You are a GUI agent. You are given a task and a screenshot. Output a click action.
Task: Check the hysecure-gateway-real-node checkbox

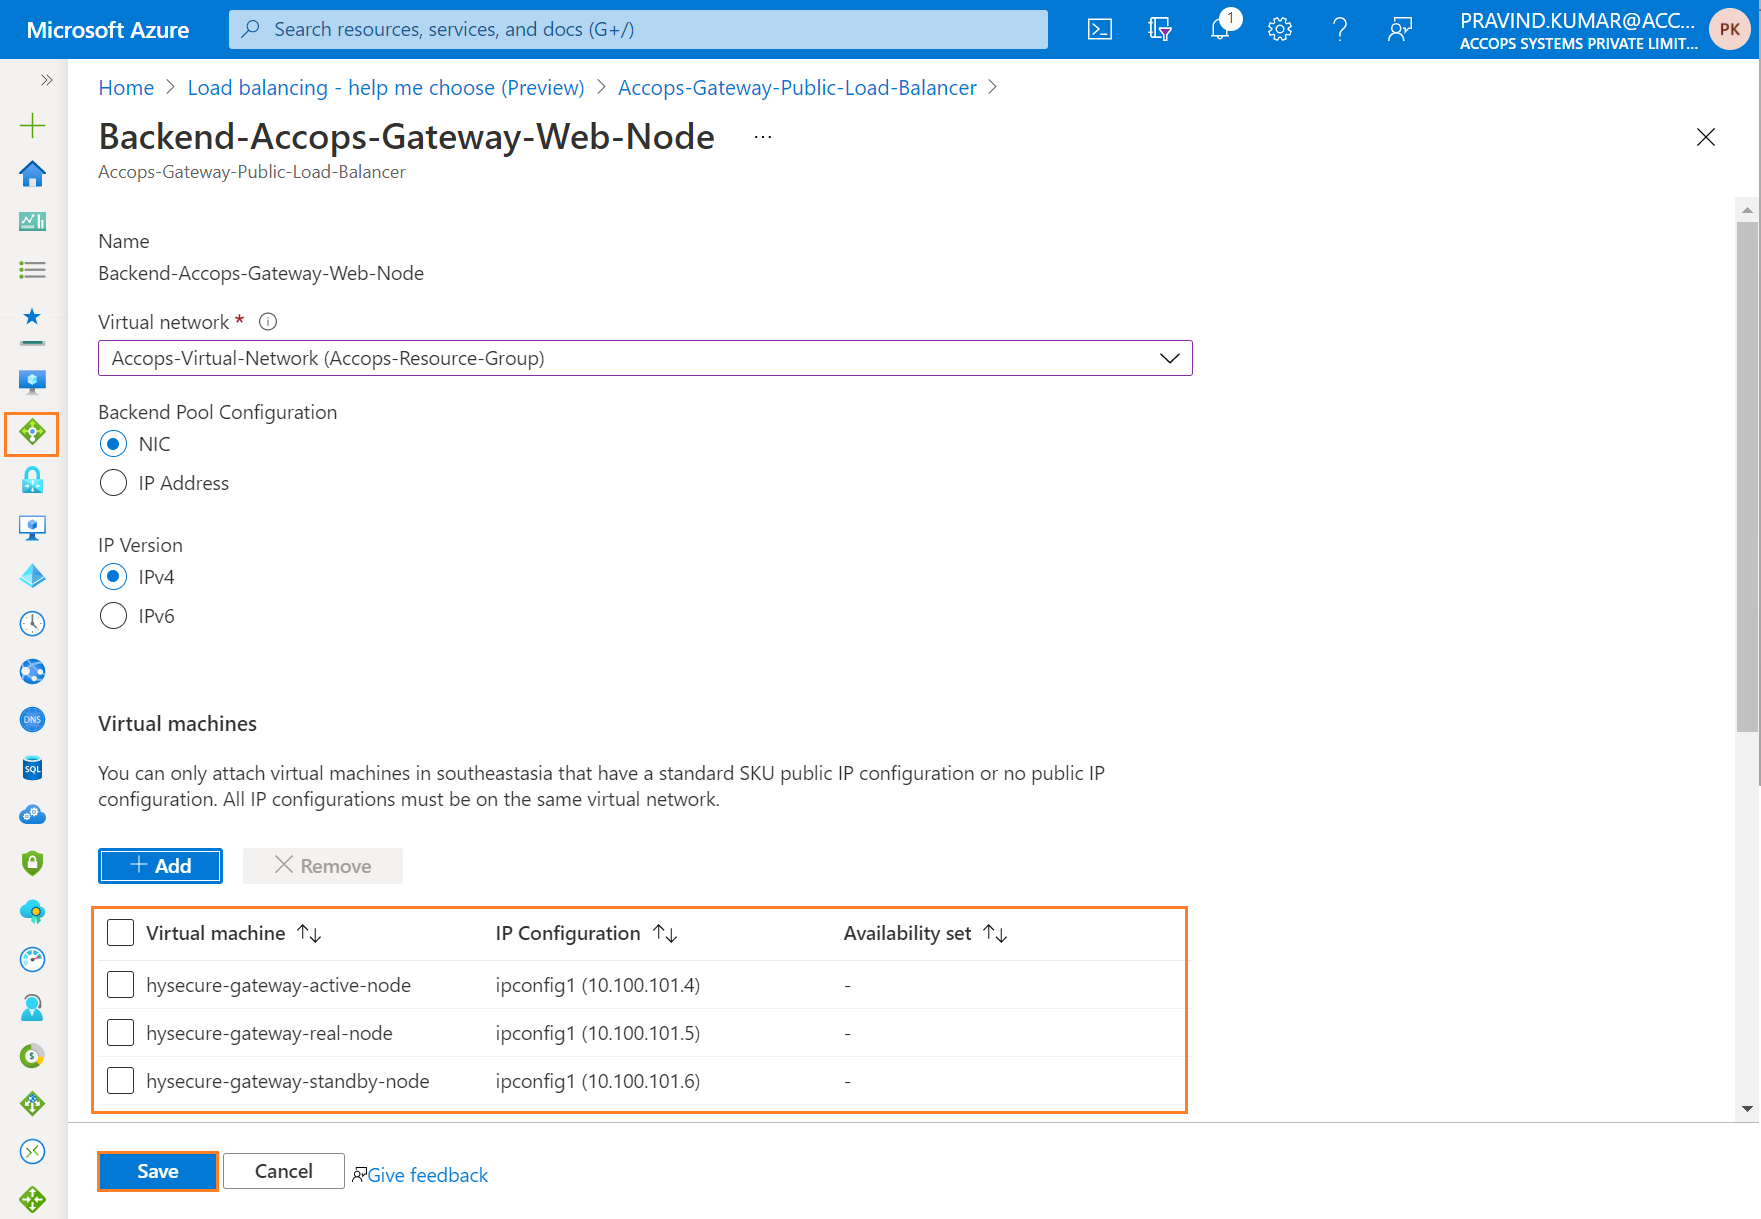120,1033
